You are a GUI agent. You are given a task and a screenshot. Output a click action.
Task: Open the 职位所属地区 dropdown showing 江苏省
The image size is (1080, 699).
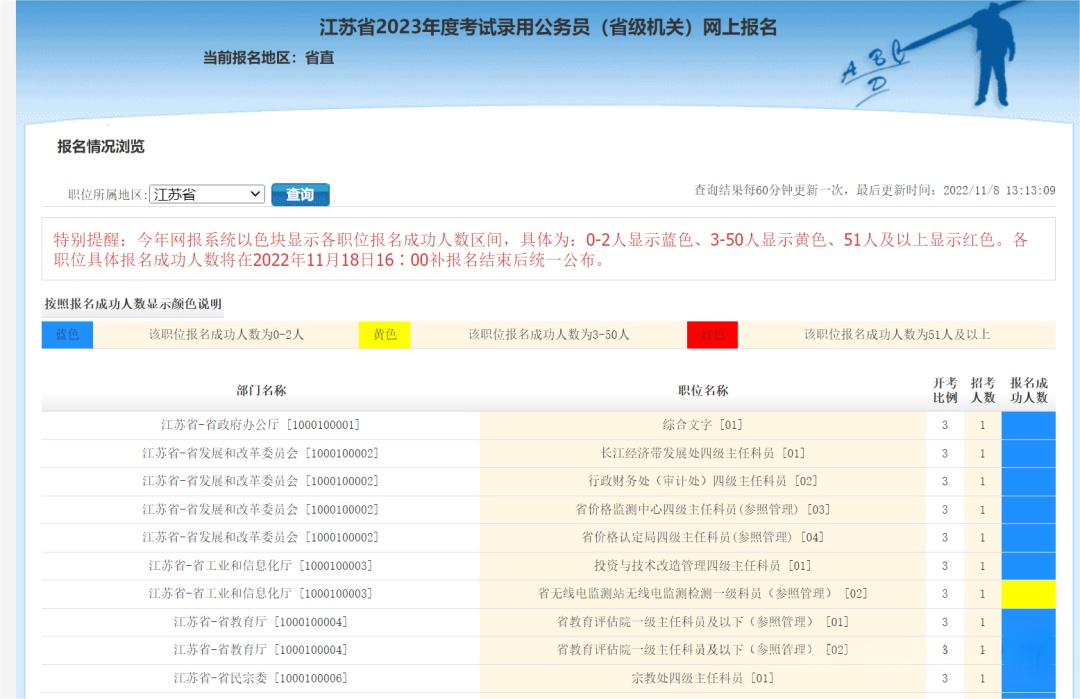tap(207, 194)
